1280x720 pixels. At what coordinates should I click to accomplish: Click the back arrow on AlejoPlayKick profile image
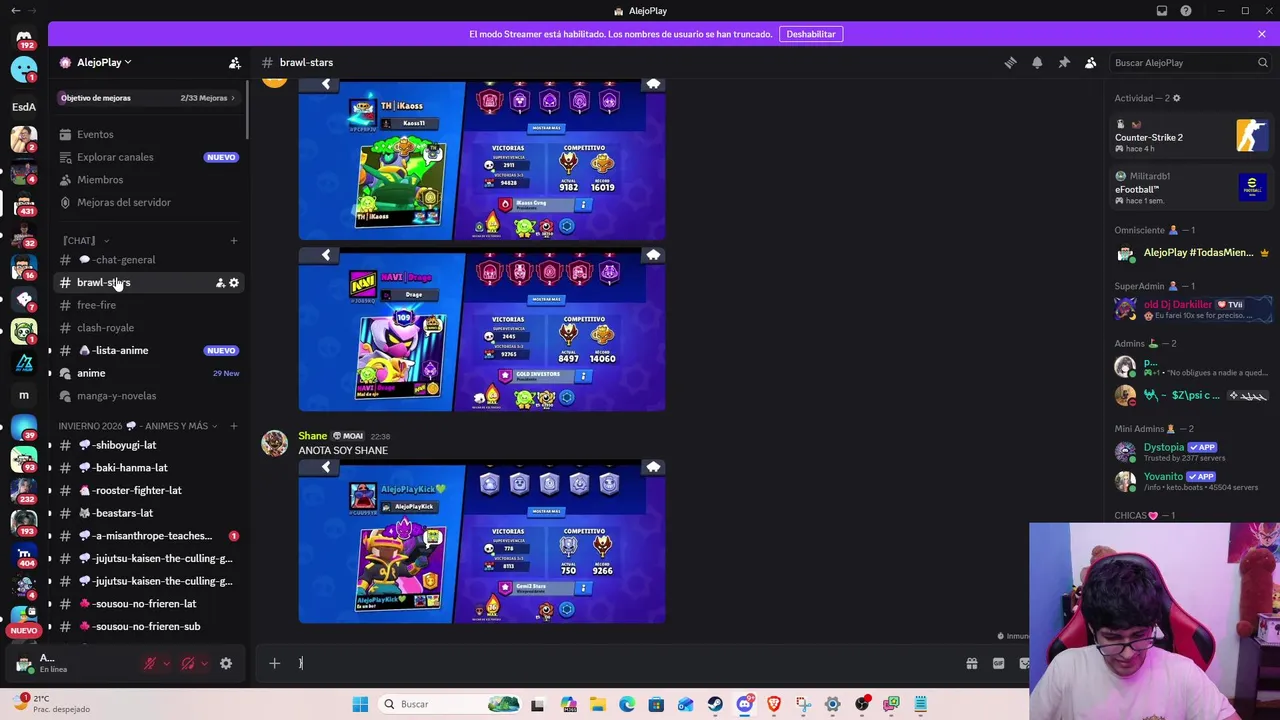(x=326, y=467)
